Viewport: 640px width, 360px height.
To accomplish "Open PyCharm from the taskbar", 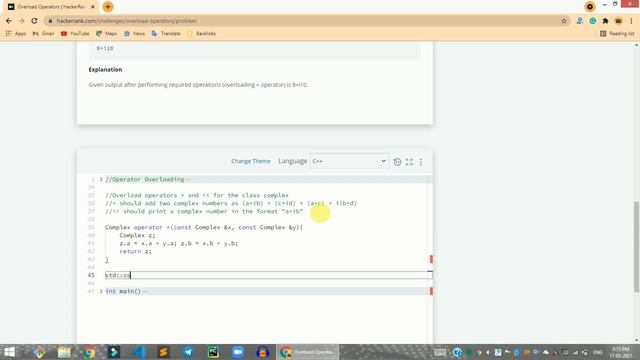I will pos(213,352).
